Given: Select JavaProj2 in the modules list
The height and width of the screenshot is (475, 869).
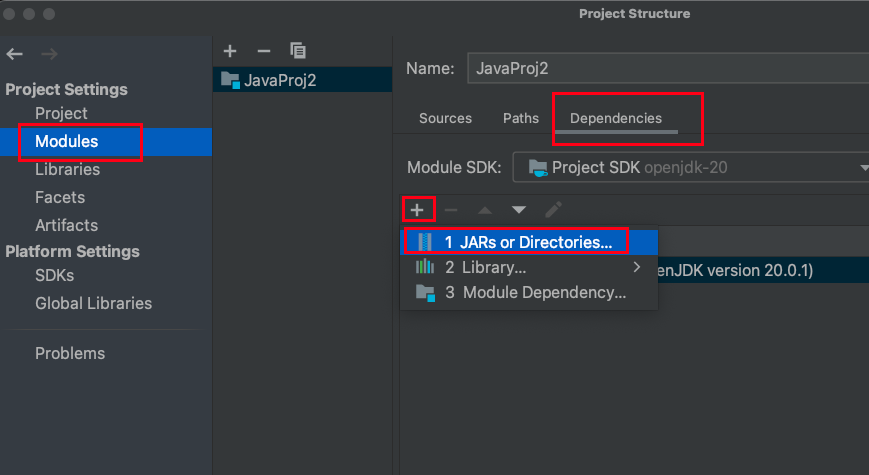Looking at the screenshot, I should click(x=303, y=80).
